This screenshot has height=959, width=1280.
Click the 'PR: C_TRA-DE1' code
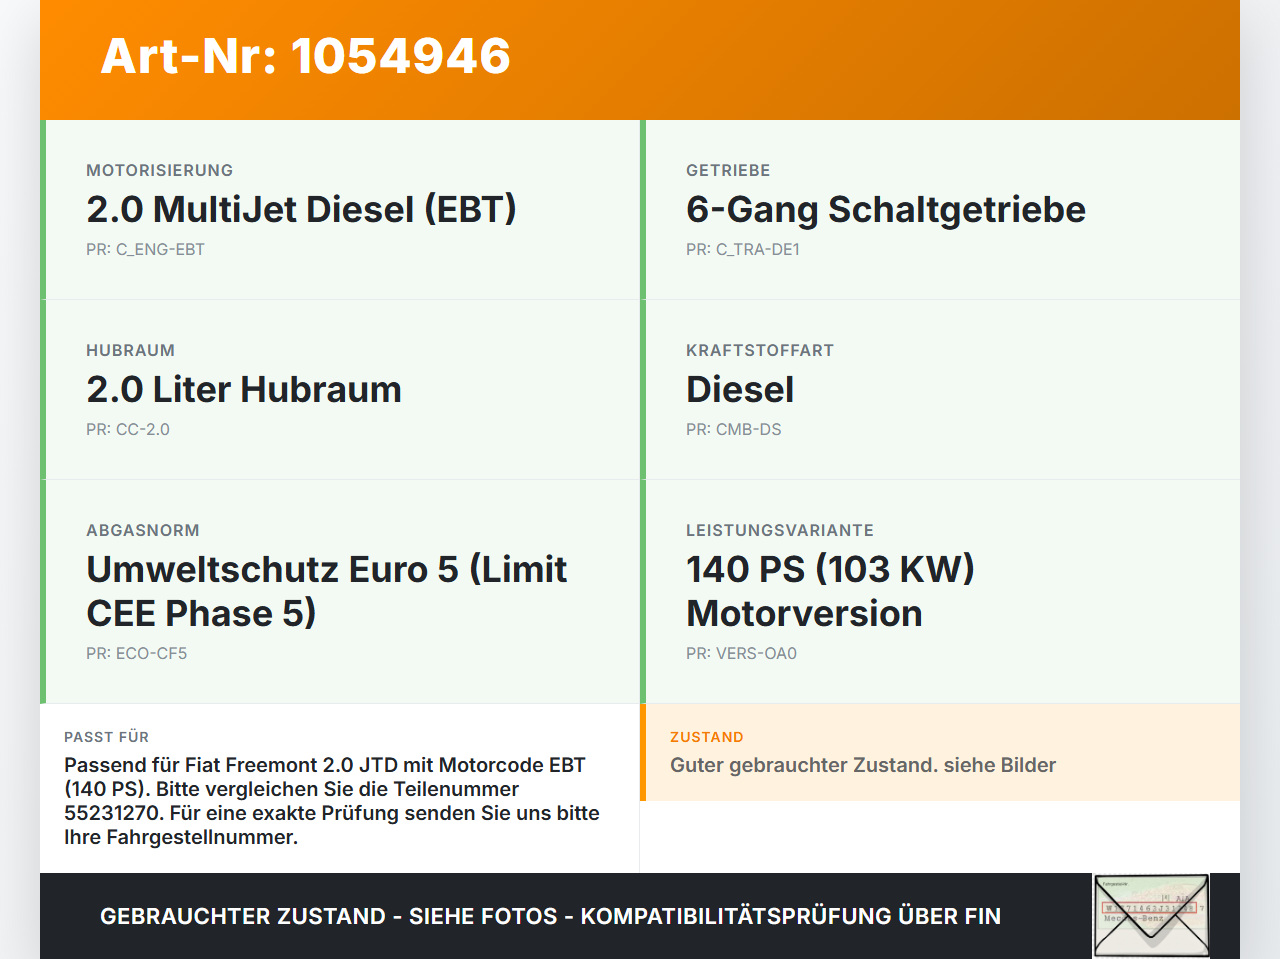[x=743, y=250]
